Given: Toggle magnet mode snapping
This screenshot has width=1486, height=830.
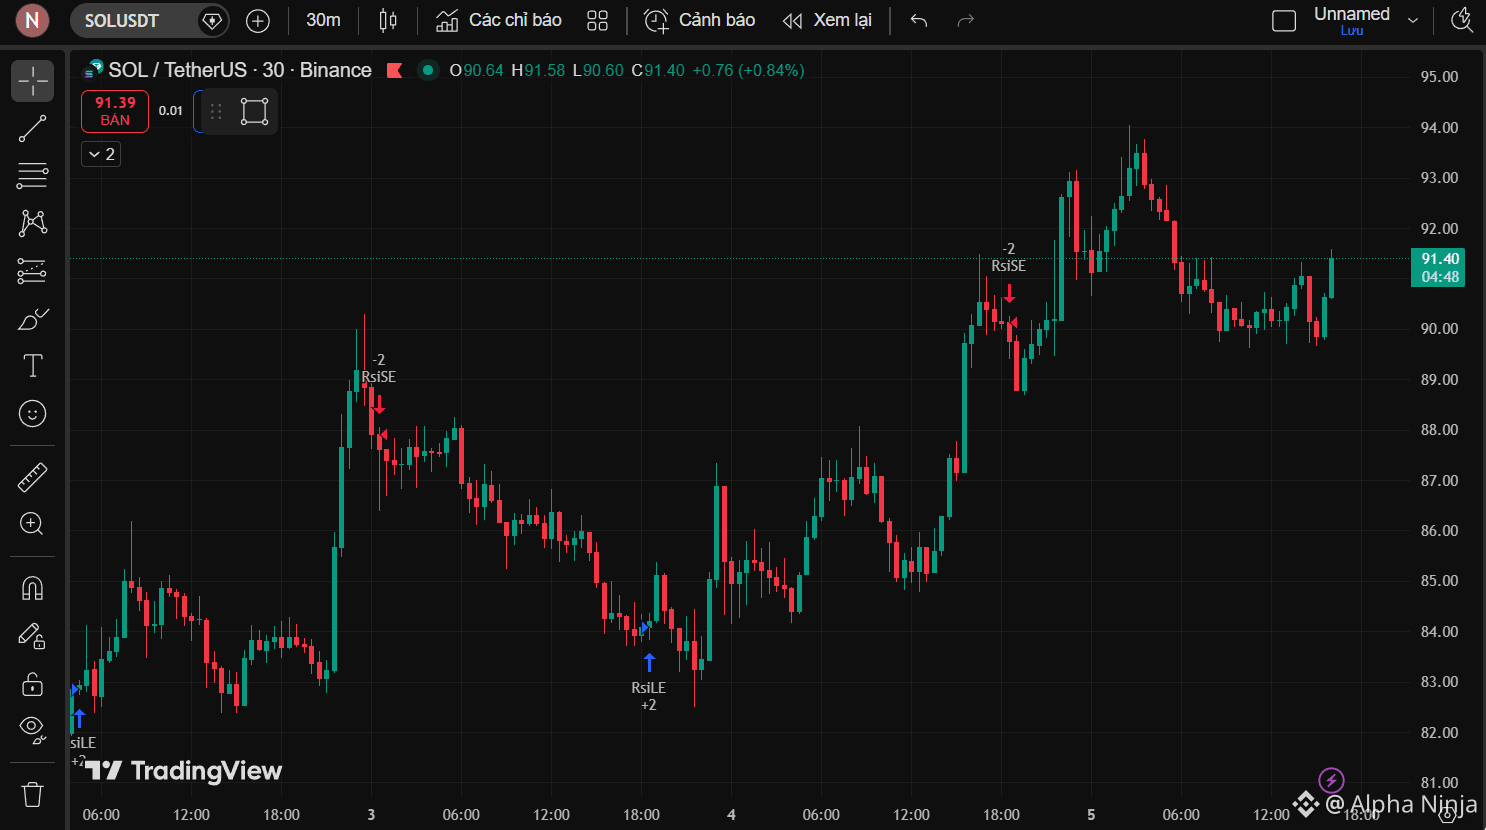Looking at the screenshot, I should 33,588.
